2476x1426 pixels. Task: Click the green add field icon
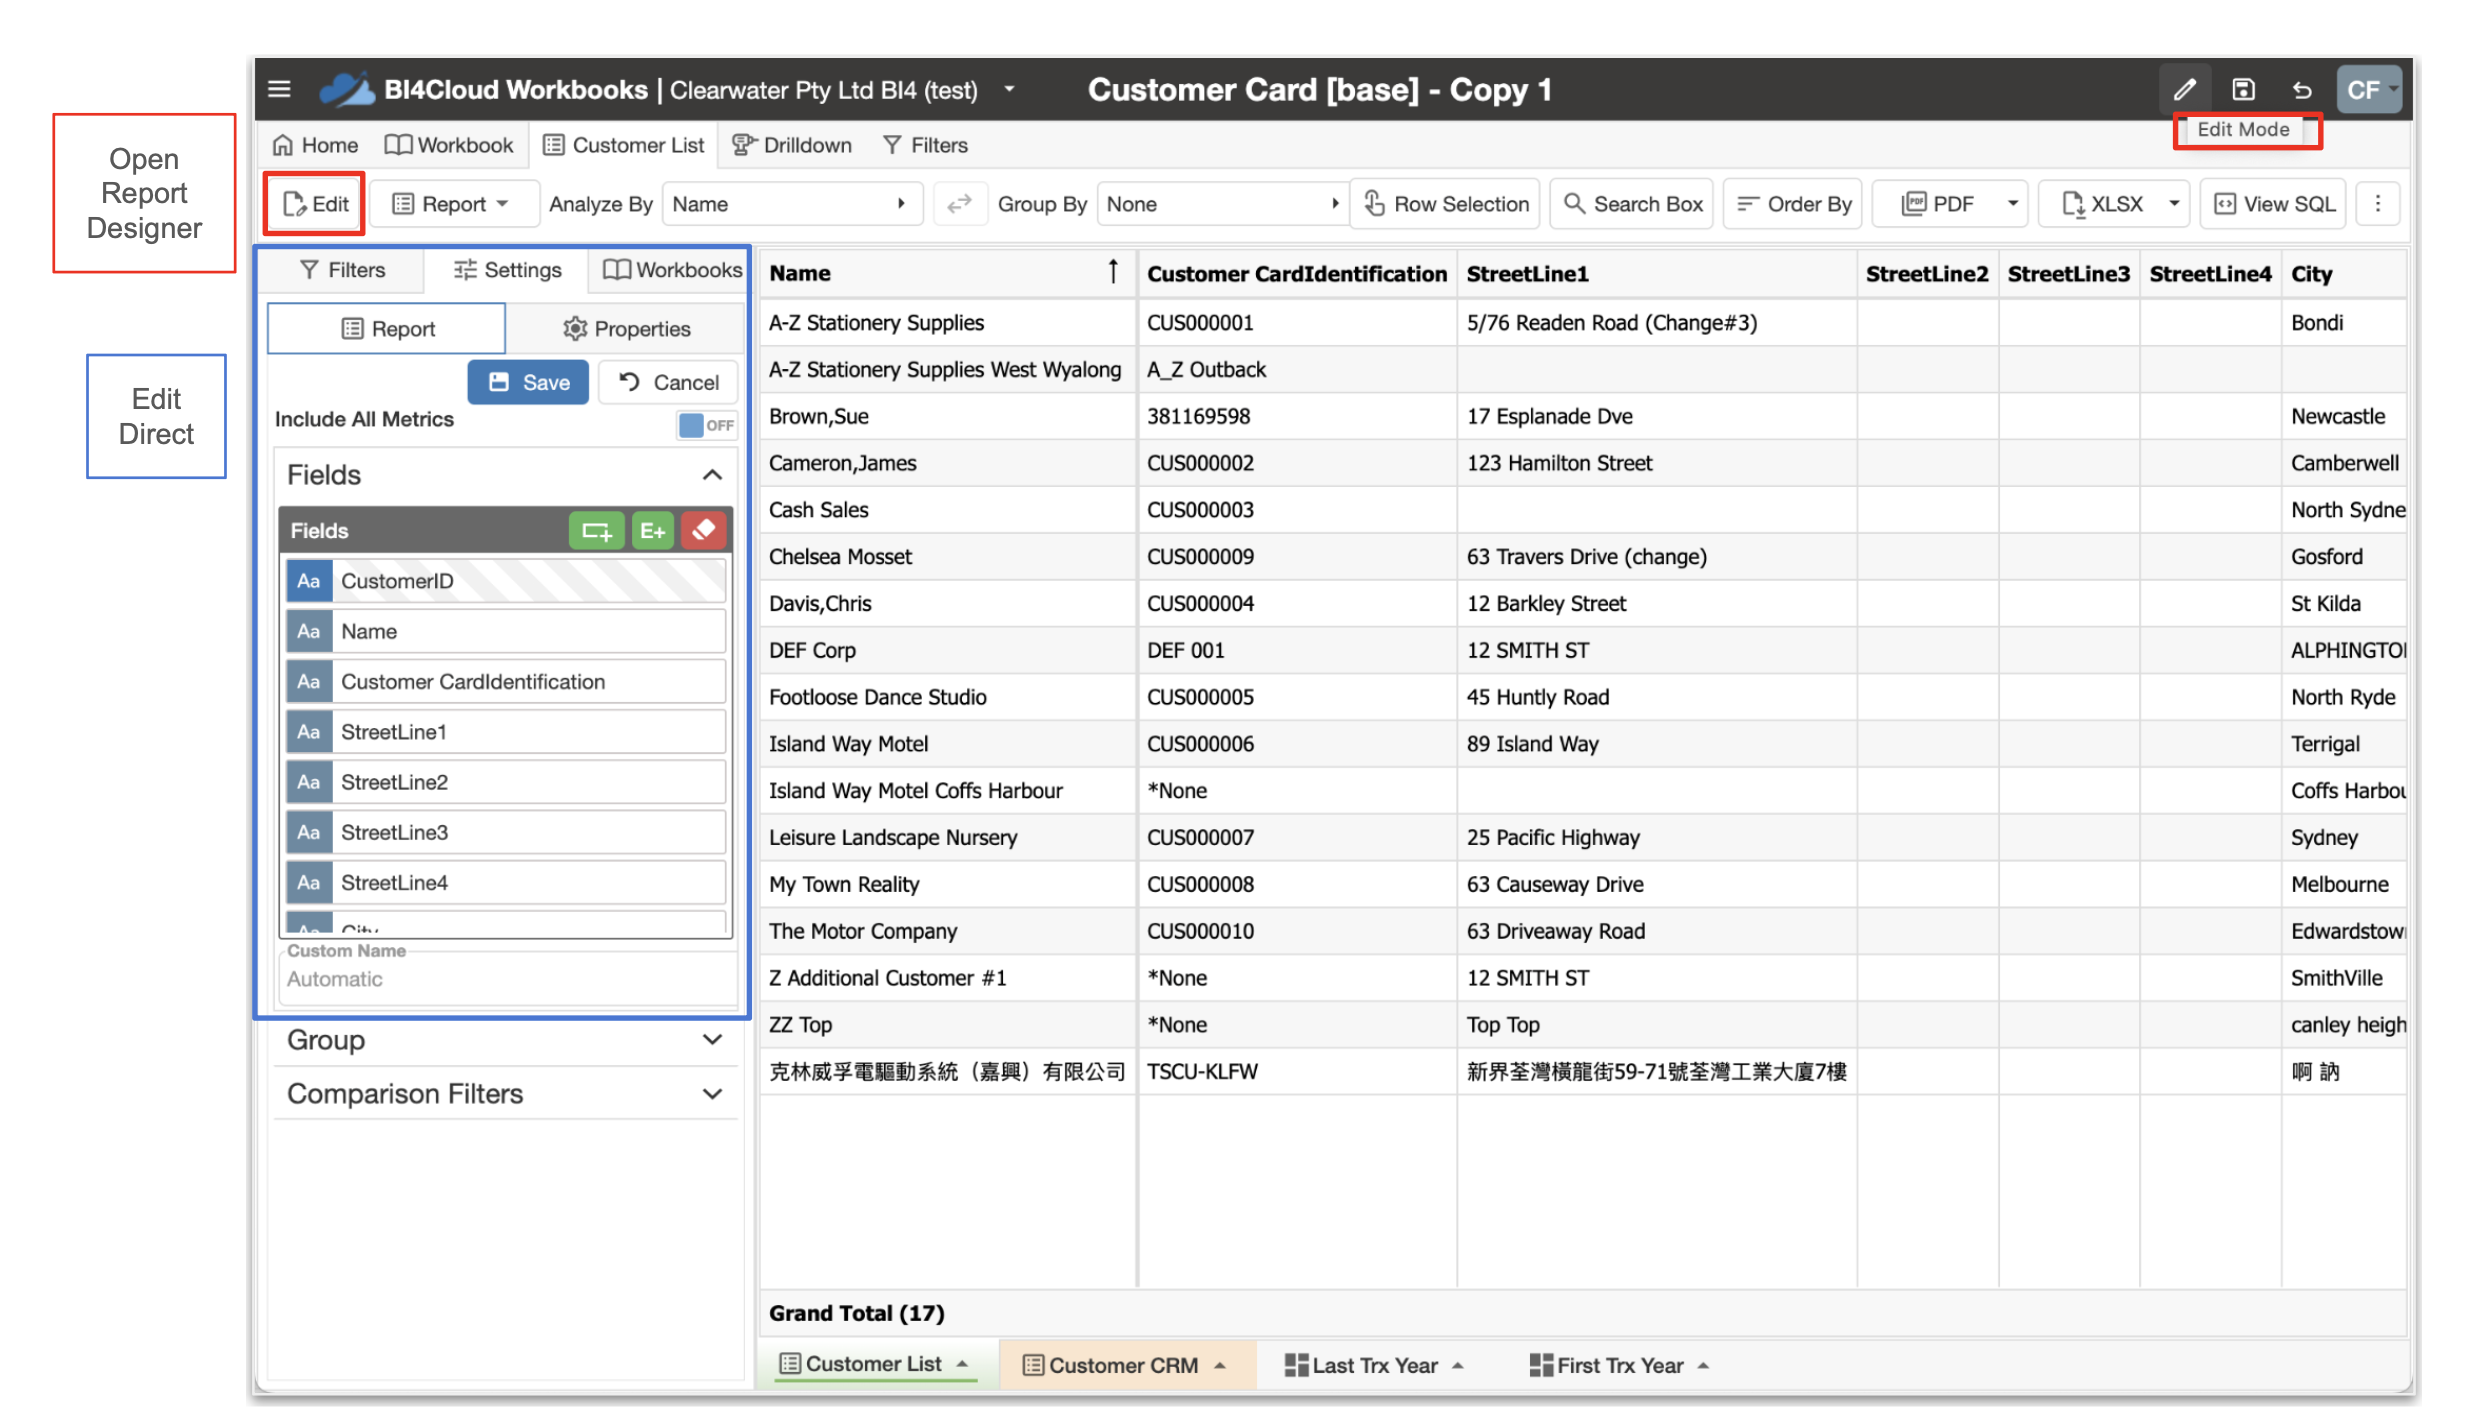click(x=596, y=531)
